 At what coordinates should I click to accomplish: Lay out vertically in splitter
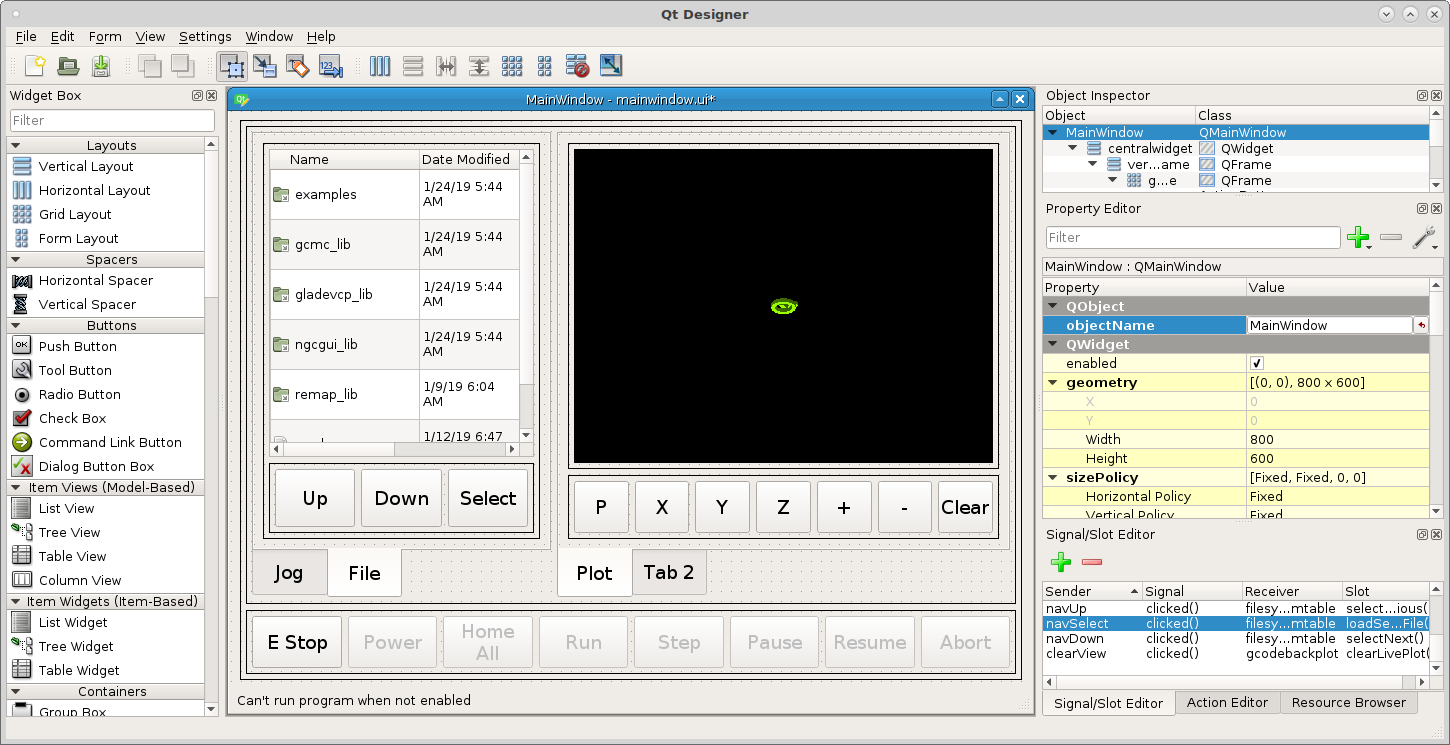coord(479,66)
